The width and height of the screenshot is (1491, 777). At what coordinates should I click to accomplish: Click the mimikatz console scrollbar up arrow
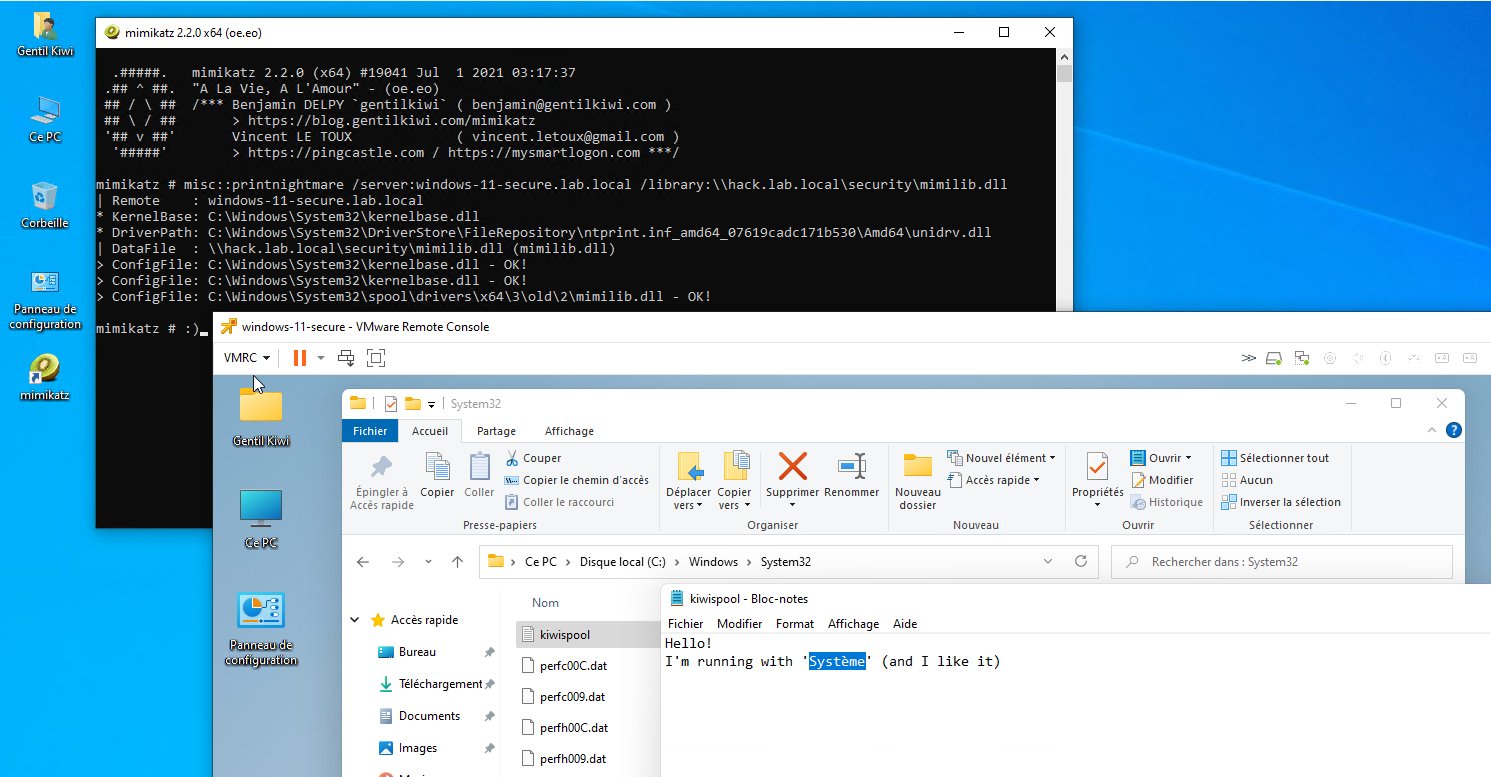pos(1065,57)
